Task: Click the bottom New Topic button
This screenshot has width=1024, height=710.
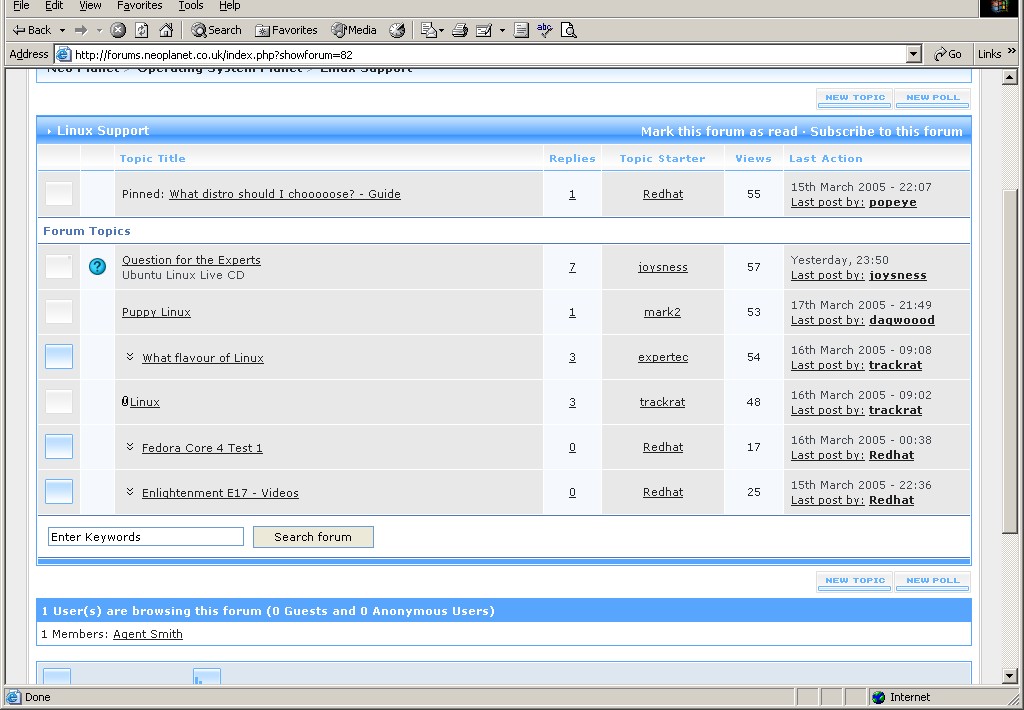Action: (x=854, y=581)
